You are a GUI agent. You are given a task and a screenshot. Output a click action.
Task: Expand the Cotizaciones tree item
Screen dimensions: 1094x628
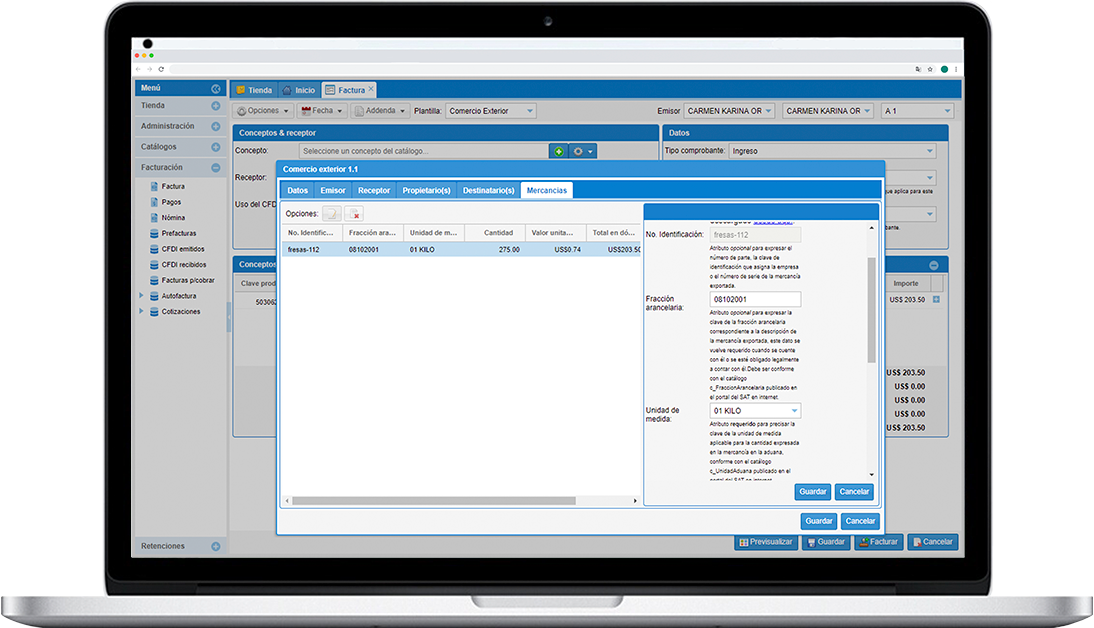click(141, 311)
